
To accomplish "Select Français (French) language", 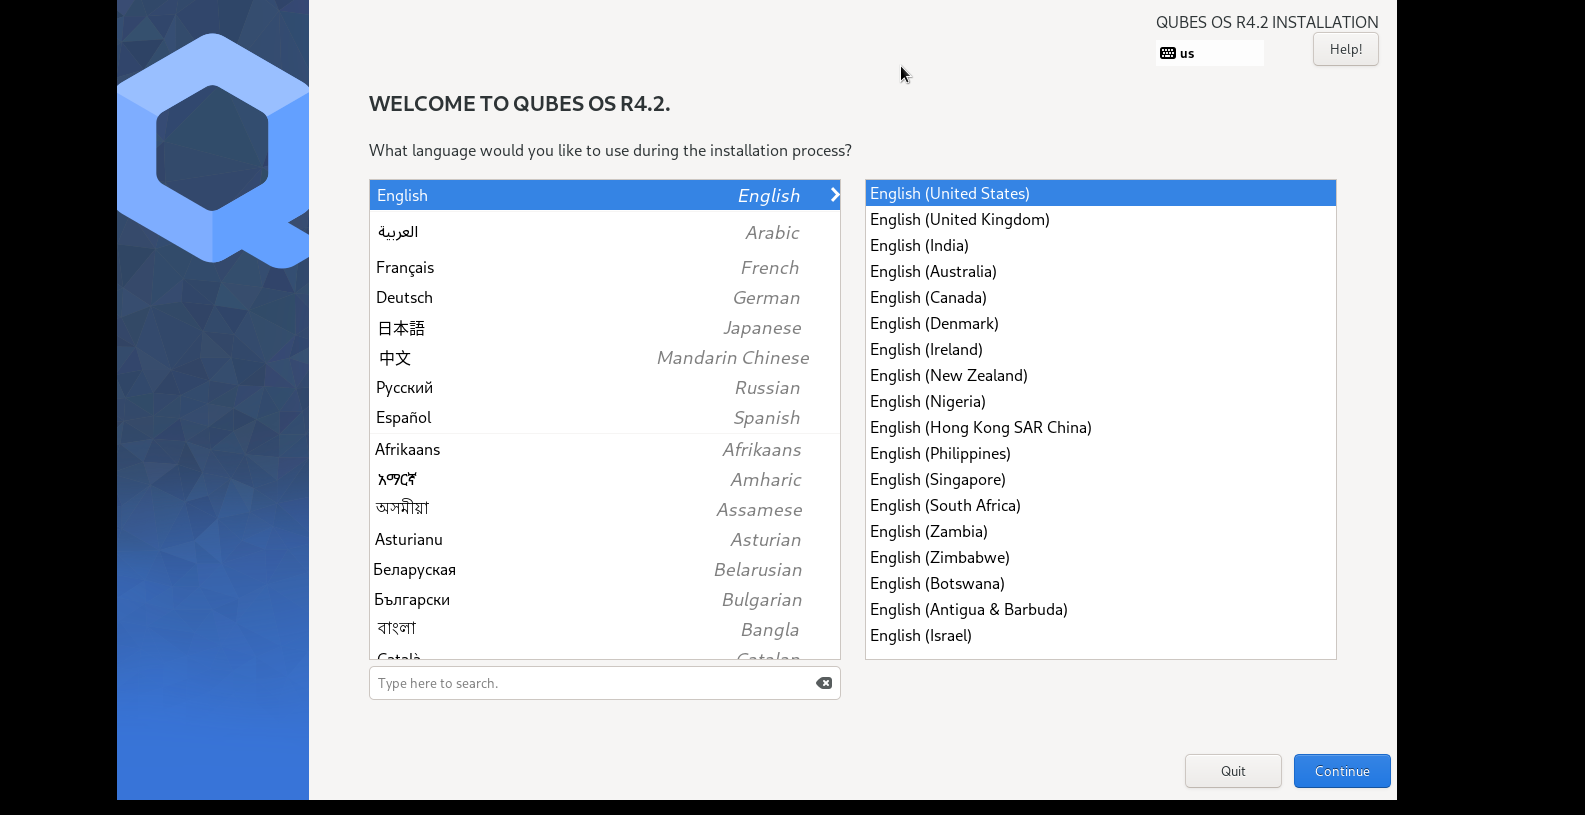I will 605,268.
